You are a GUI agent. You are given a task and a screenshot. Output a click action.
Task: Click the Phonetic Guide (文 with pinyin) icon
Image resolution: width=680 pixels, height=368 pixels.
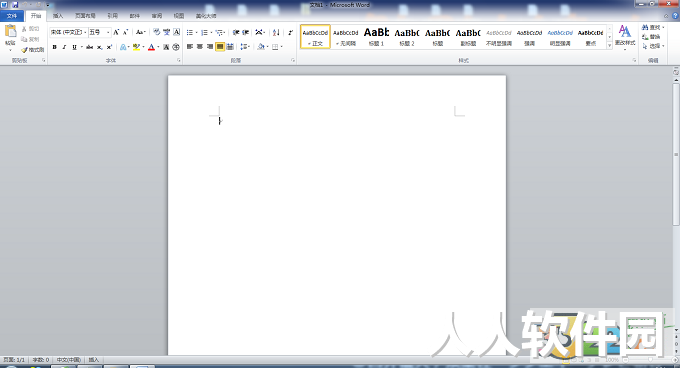pyautogui.click(x=167, y=32)
